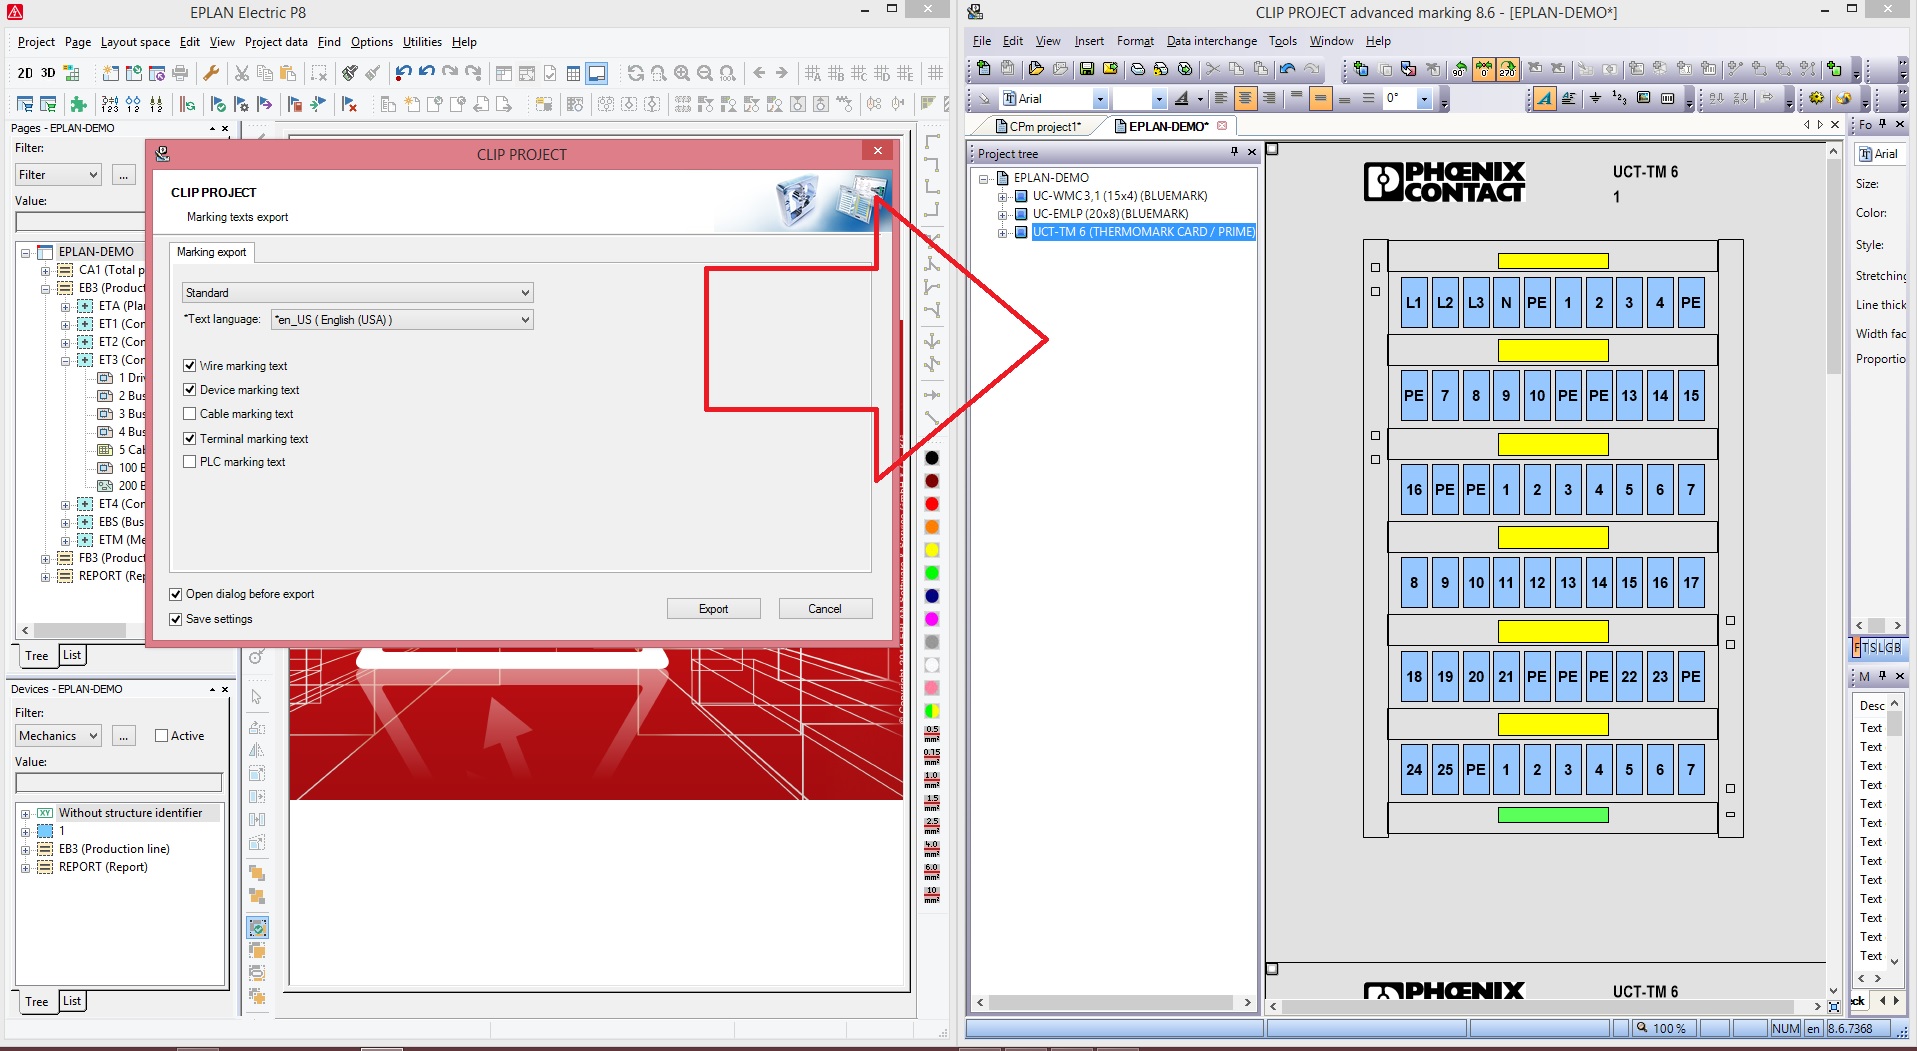Expand REPORT (Report) in Devices tree
The height and width of the screenshot is (1051, 1917).
25,868
